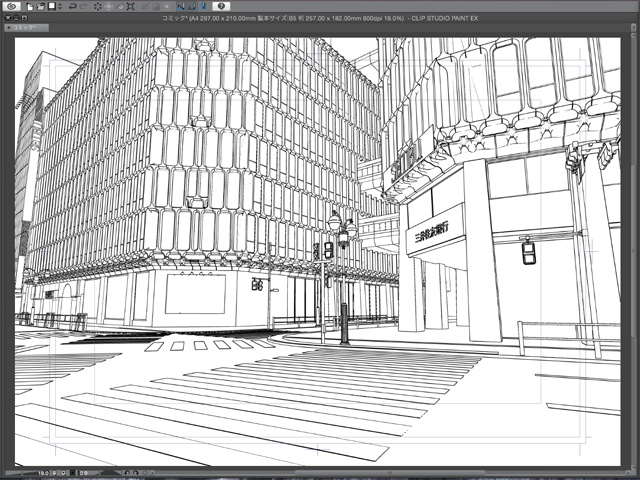Image resolution: width=640 pixels, height=480 pixels.
Task: Toggle Snap to Special Ruler
Action: tap(192, 7)
